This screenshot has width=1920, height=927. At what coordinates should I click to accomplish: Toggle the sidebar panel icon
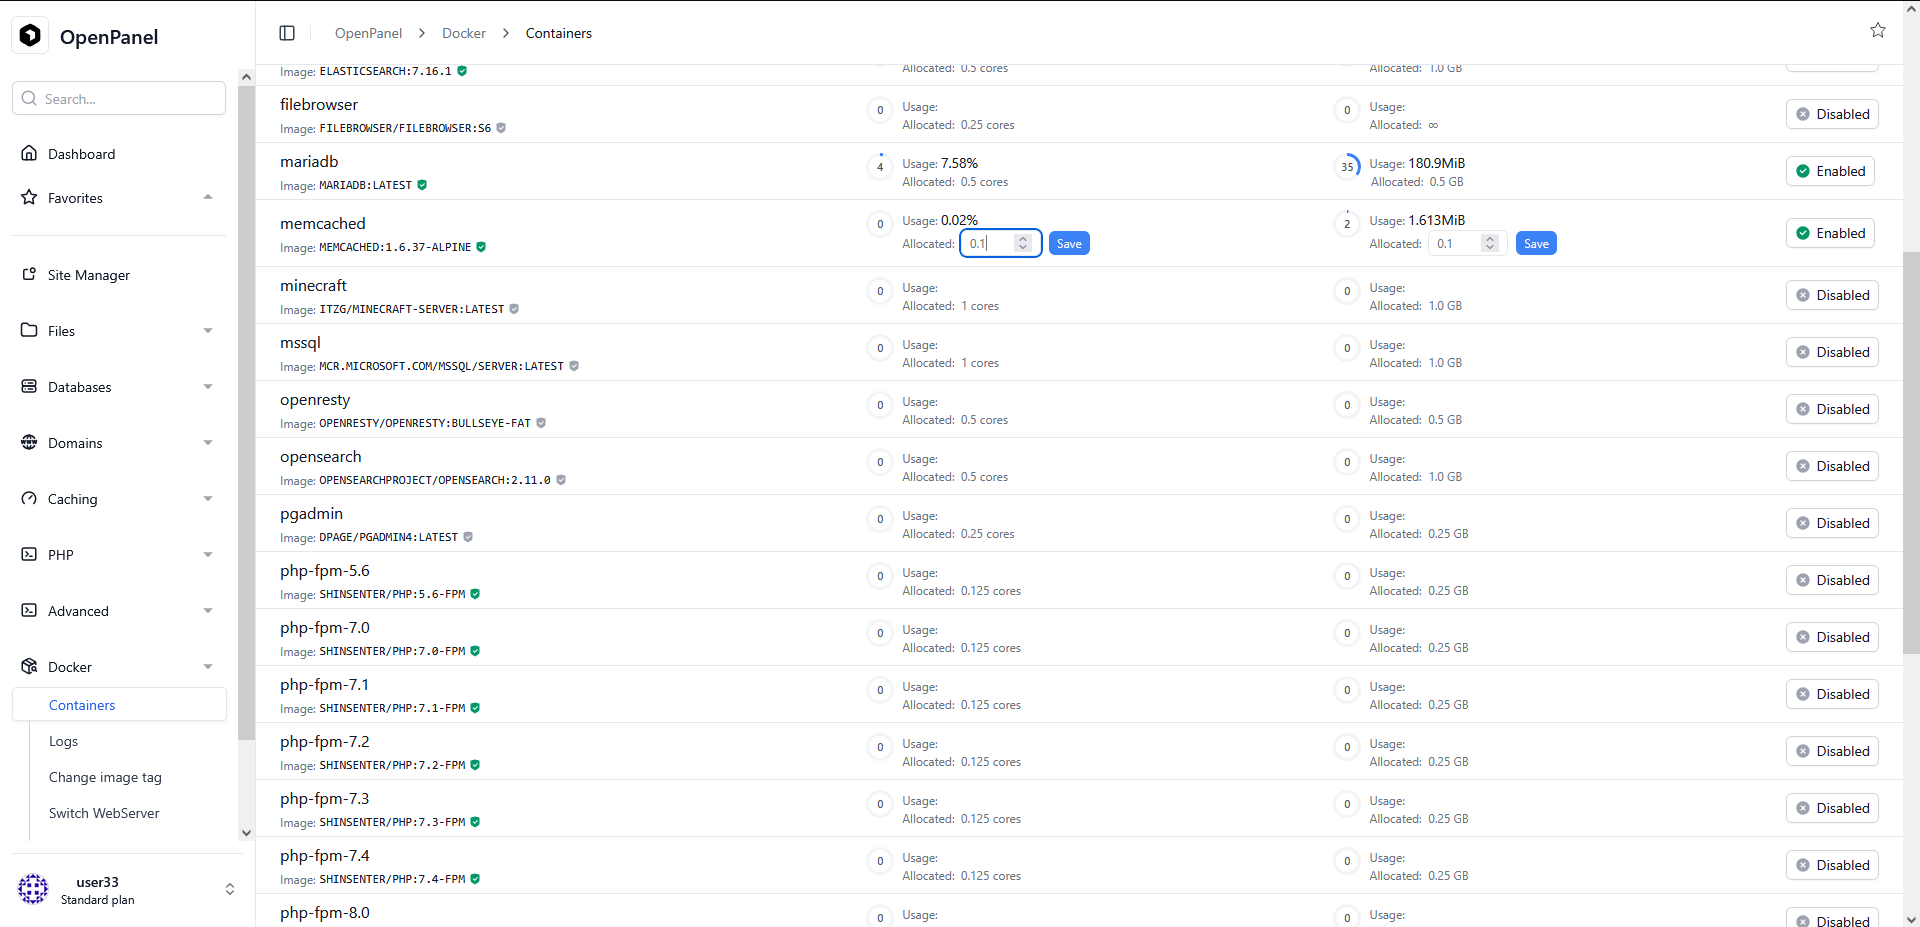[287, 33]
